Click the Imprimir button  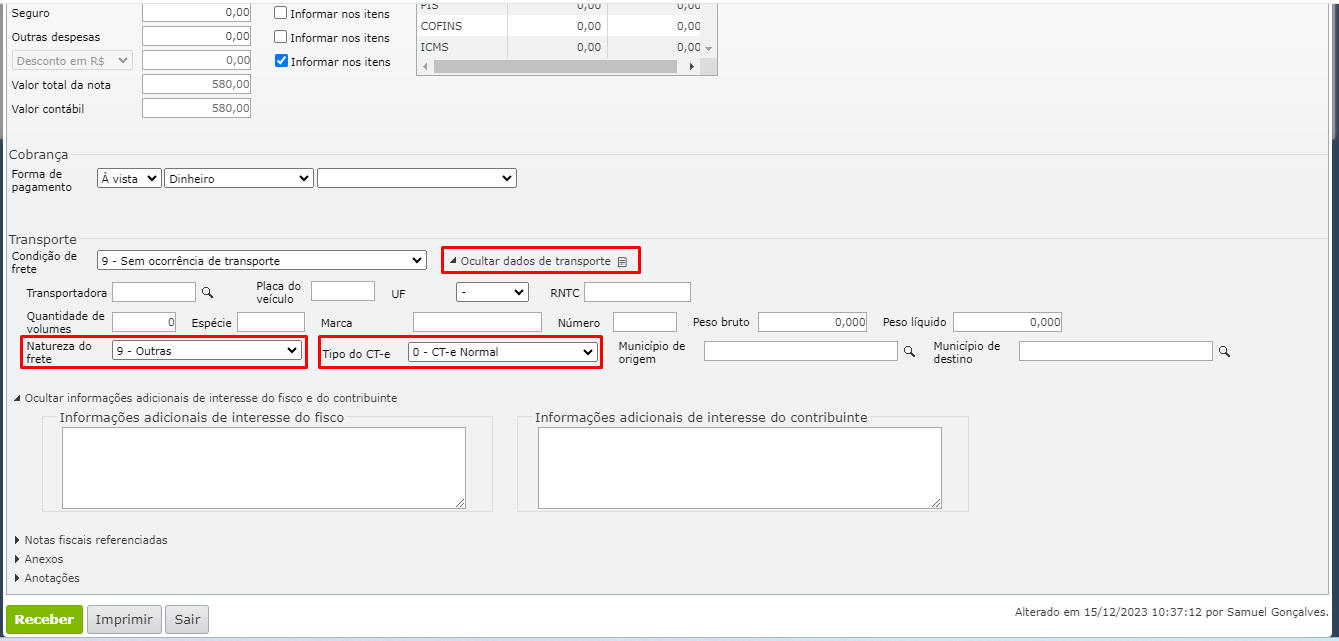click(124, 620)
